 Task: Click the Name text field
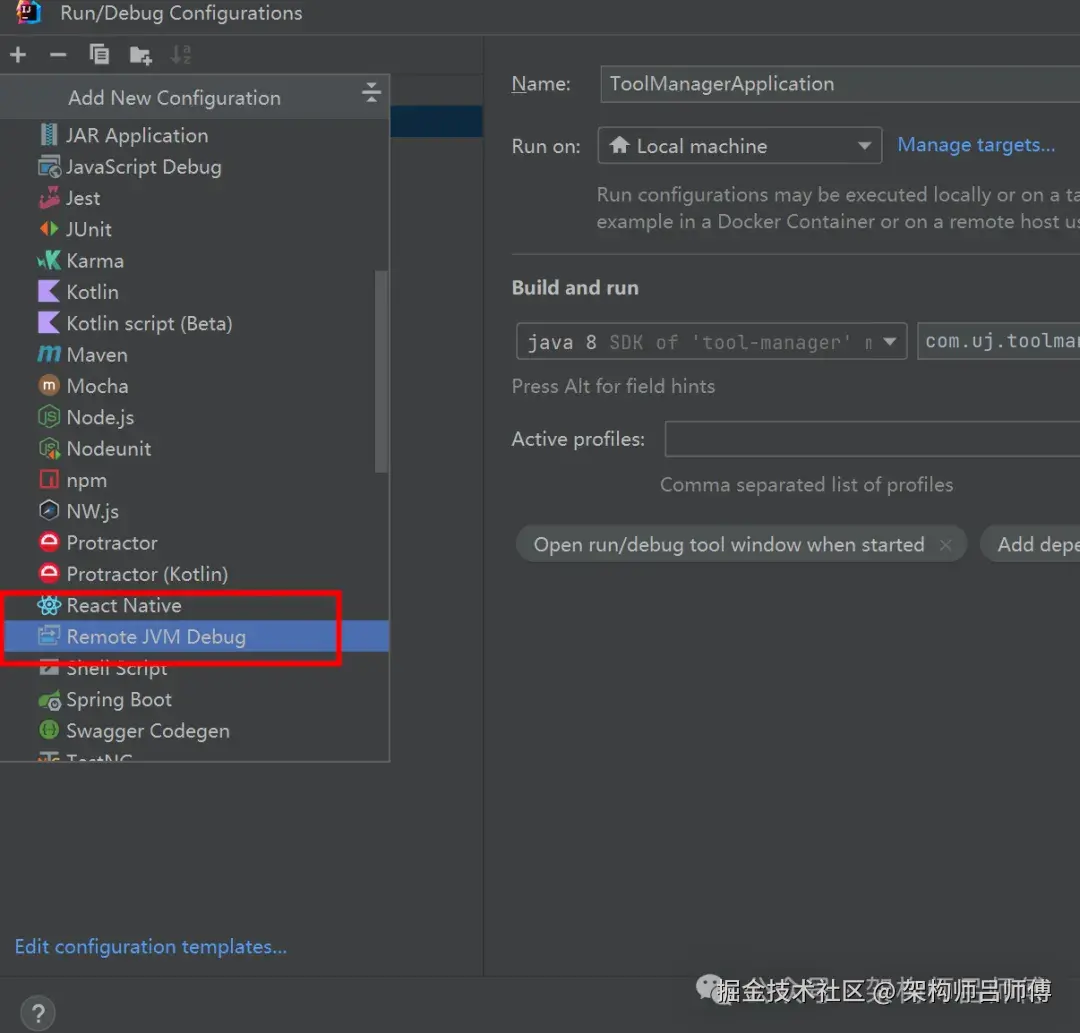tap(840, 84)
